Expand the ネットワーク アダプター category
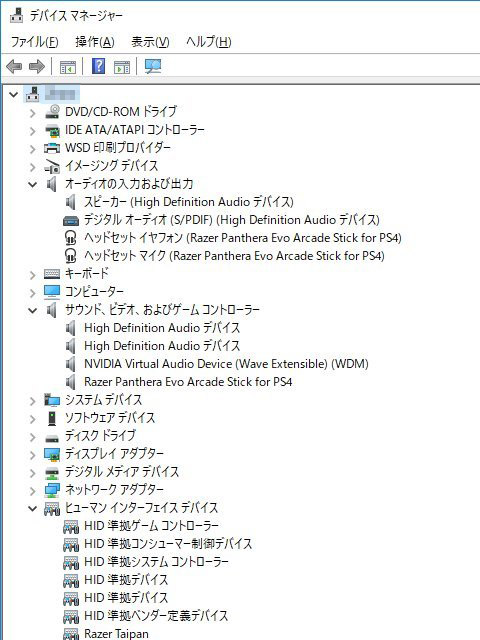The height and width of the screenshot is (640, 480). click(33, 491)
